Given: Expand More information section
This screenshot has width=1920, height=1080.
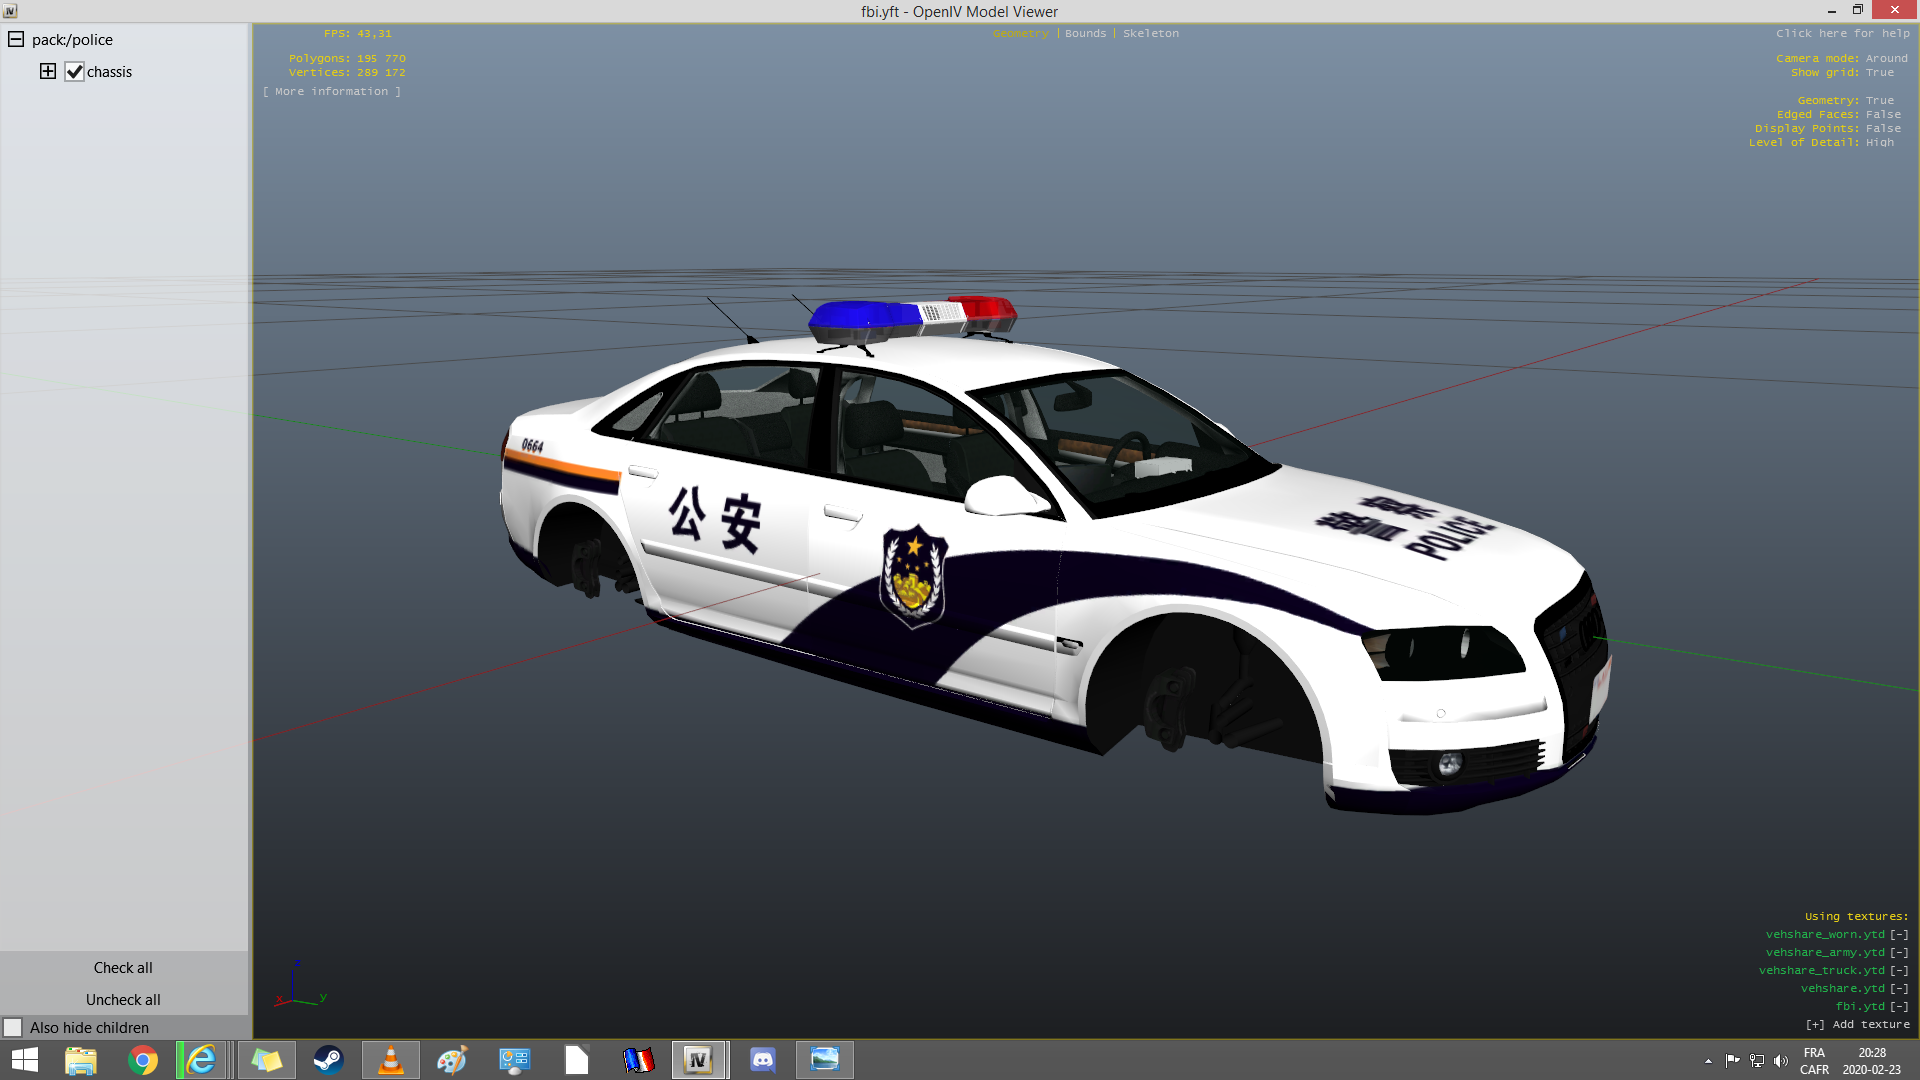Looking at the screenshot, I should [x=331, y=92].
